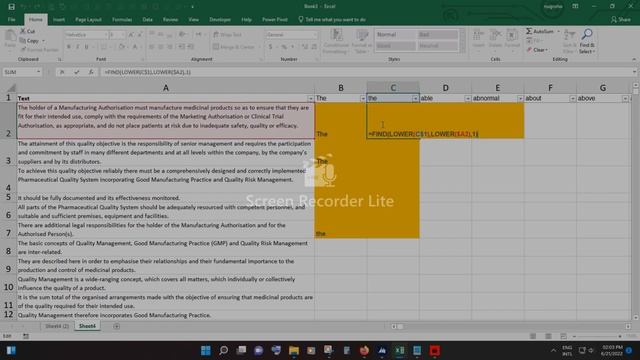Click cell B7 containing 'the'

341,229
